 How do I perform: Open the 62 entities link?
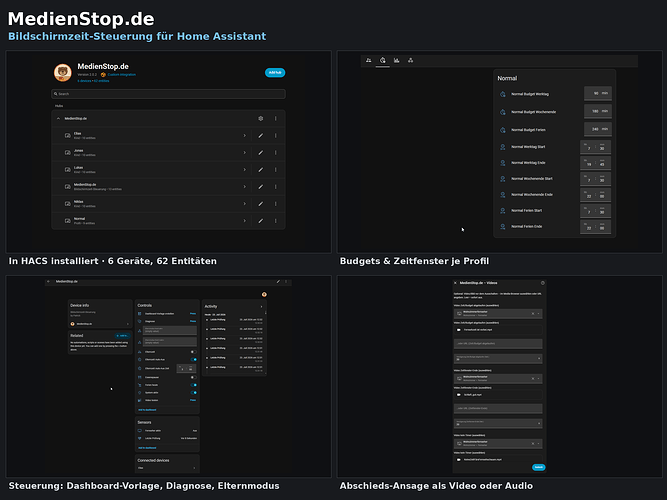[102, 80]
